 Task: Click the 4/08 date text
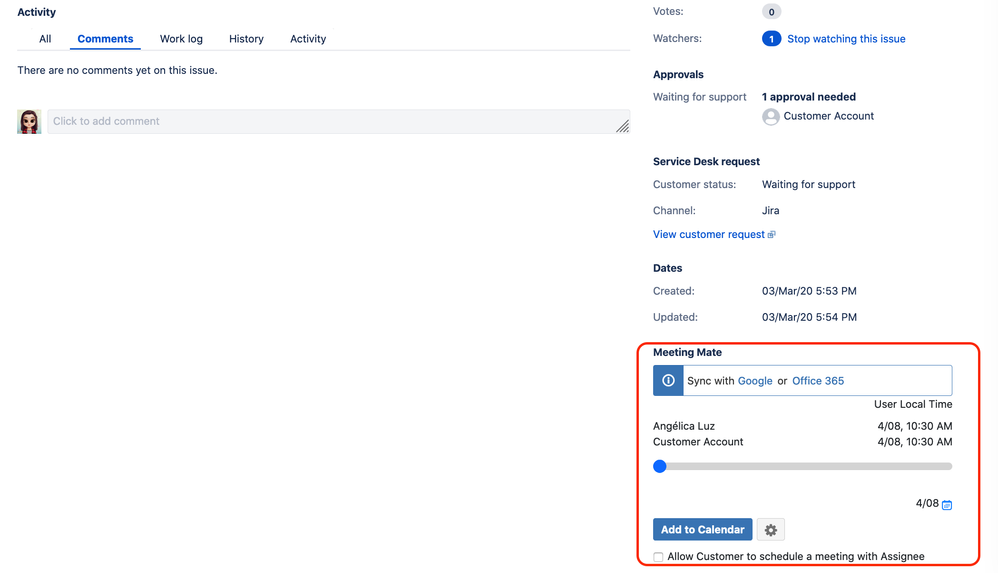(927, 504)
